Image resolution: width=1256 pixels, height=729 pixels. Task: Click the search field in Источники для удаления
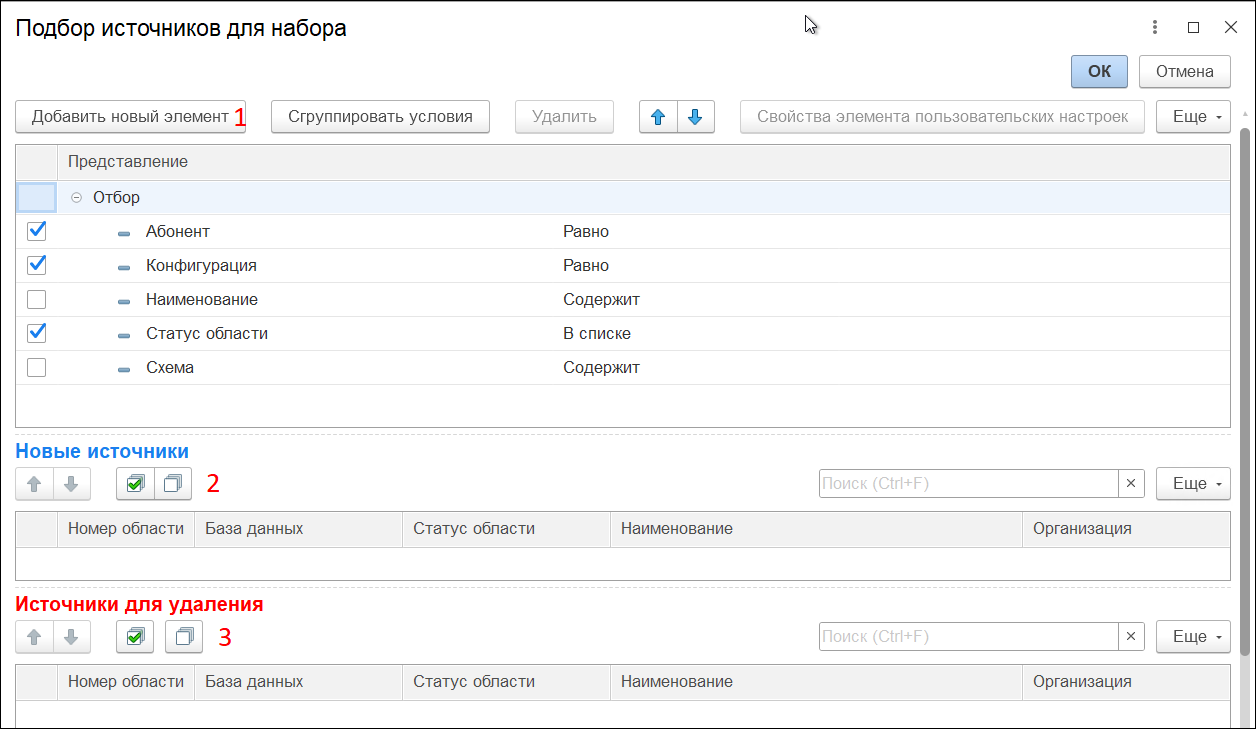[968, 636]
